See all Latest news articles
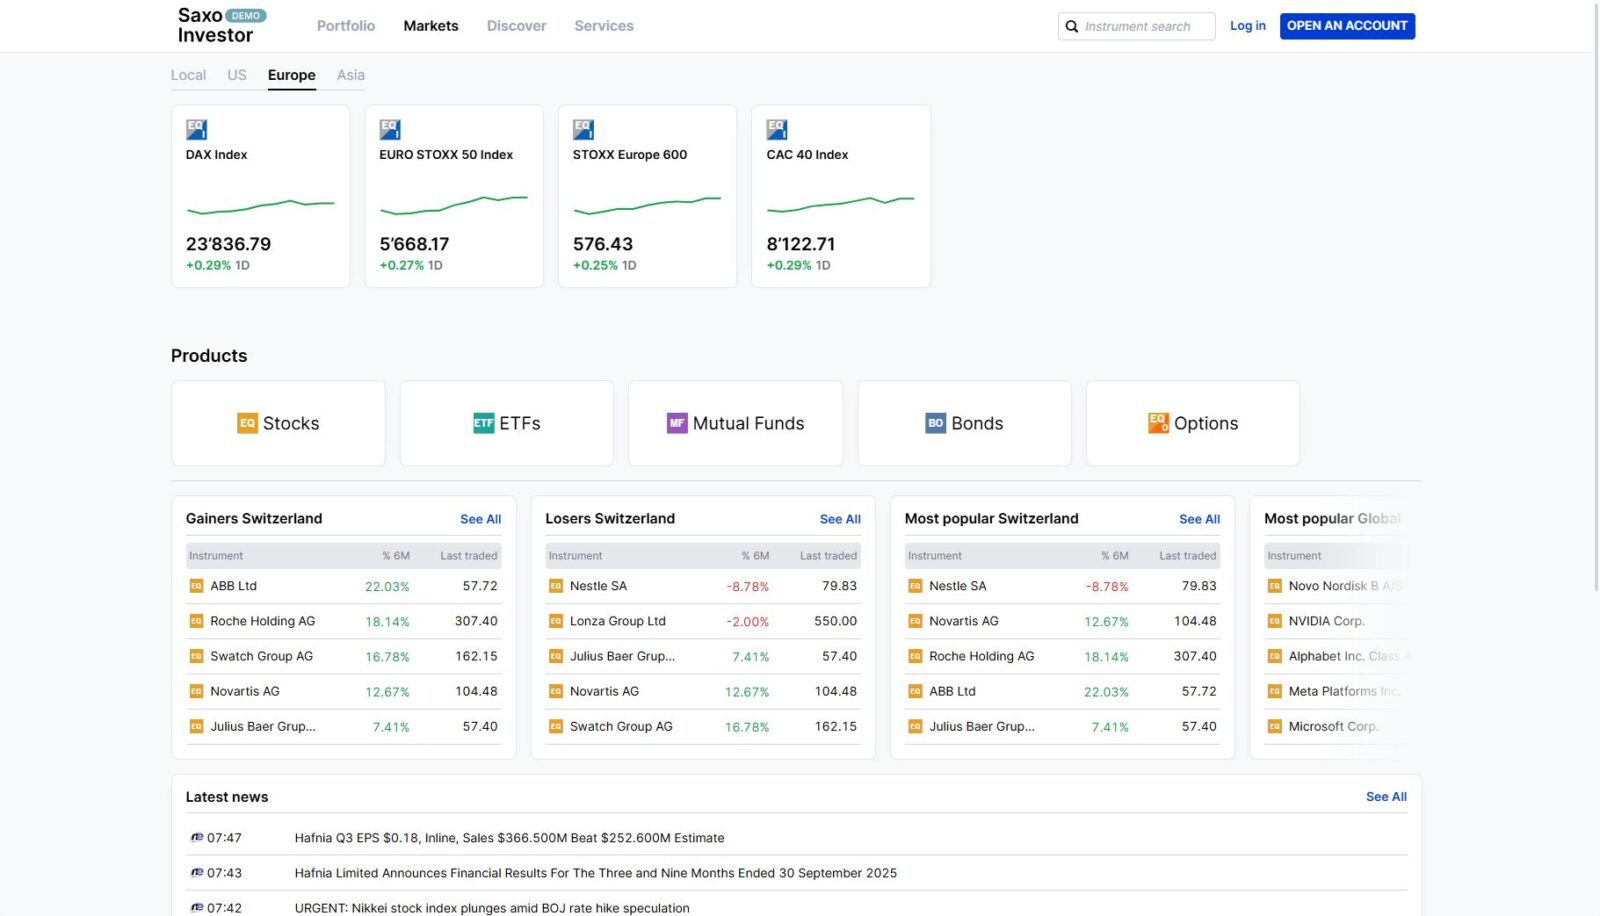The image size is (1600, 916). pyautogui.click(x=1385, y=797)
